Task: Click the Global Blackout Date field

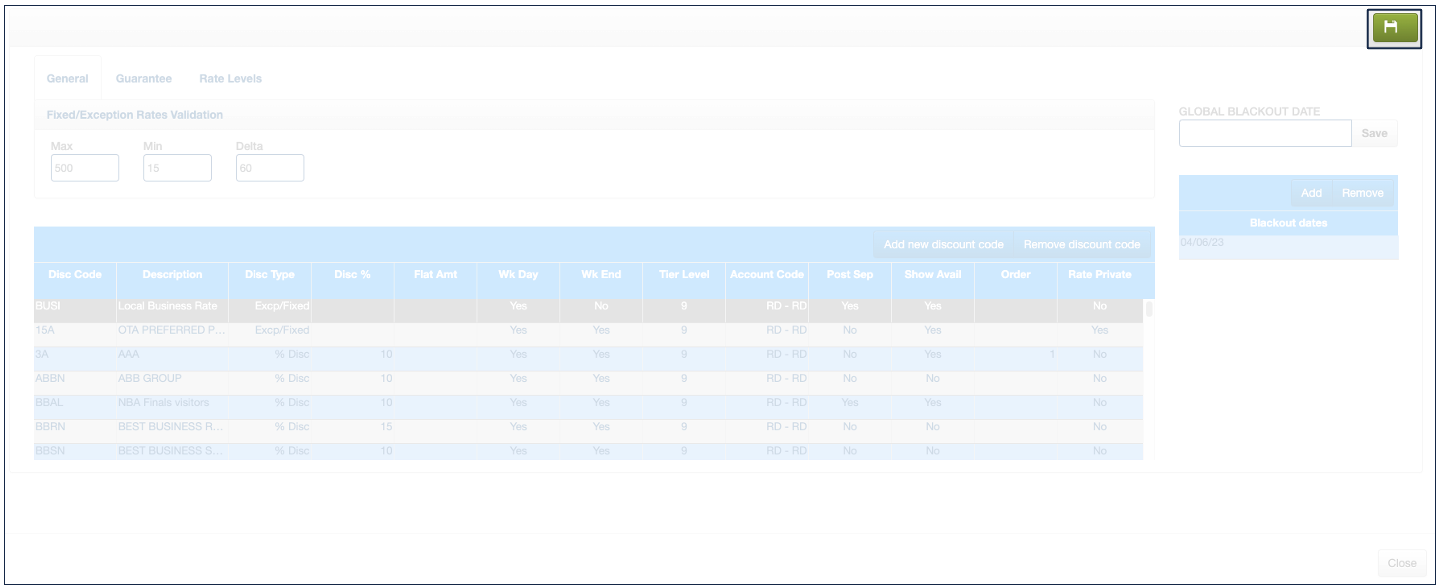Action: [1265, 134]
